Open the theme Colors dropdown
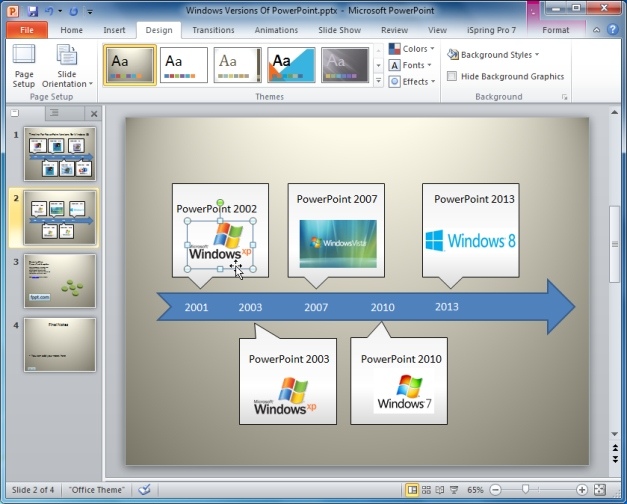 point(411,49)
